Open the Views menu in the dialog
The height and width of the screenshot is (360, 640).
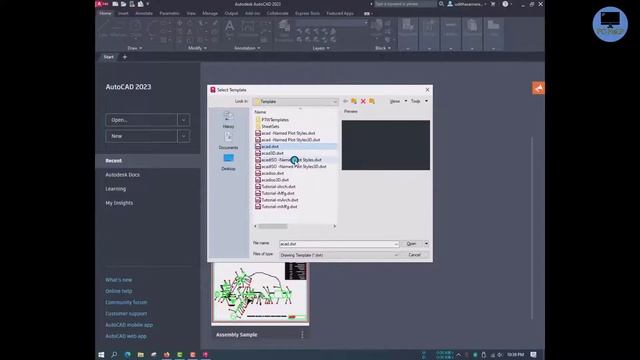(398, 101)
